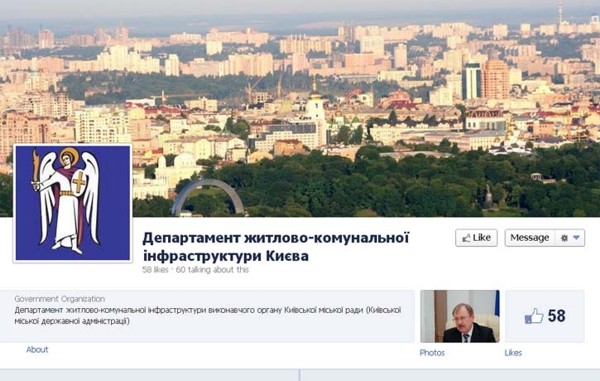Click the Photos label link
Image resolution: width=600 pixels, height=381 pixels.
coord(432,353)
